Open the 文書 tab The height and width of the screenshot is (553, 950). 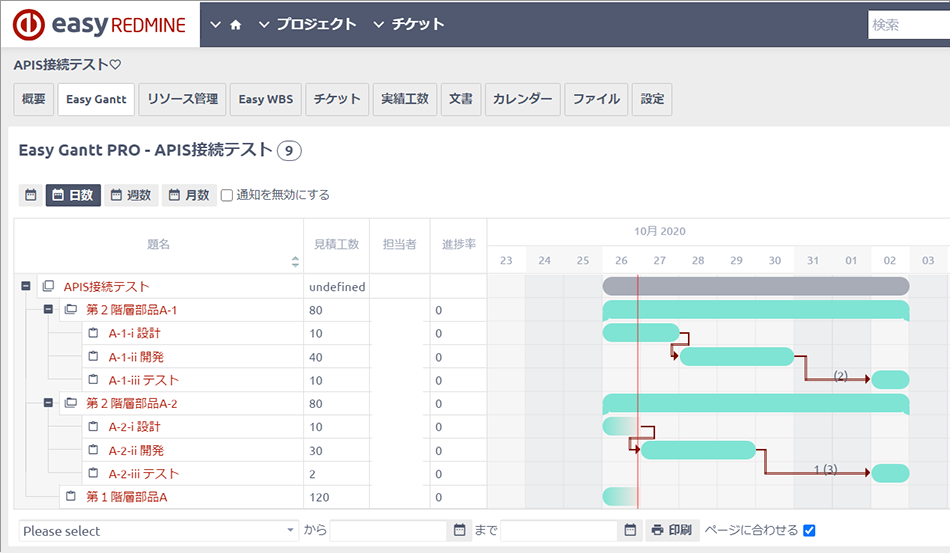tap(460, 99)
